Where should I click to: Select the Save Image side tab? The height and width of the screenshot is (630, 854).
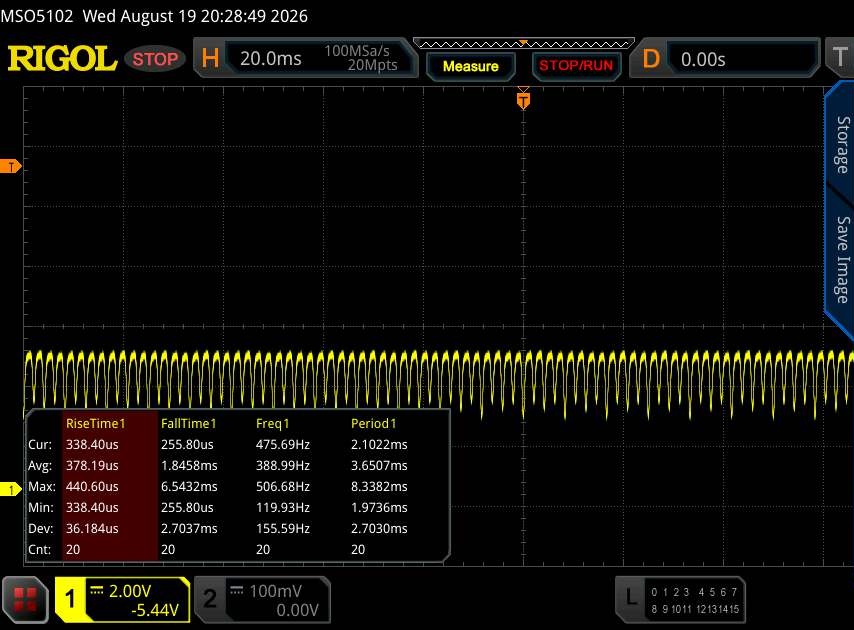842,260
